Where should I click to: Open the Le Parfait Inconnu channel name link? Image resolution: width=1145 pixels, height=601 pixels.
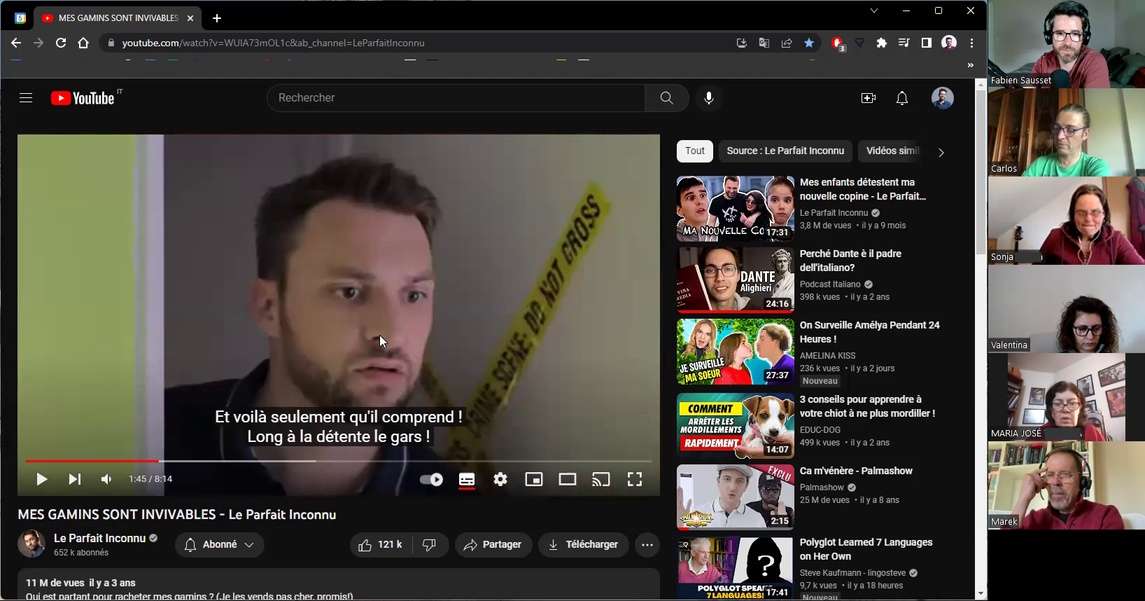coord(100,538)
